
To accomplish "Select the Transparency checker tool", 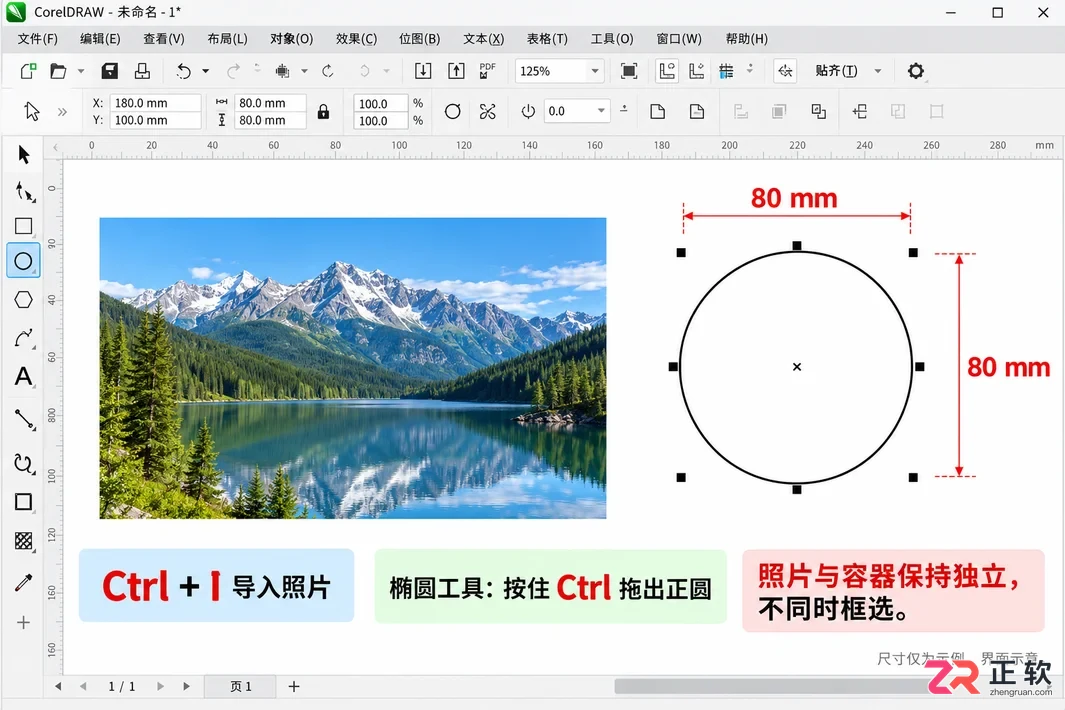I will 24,541.
